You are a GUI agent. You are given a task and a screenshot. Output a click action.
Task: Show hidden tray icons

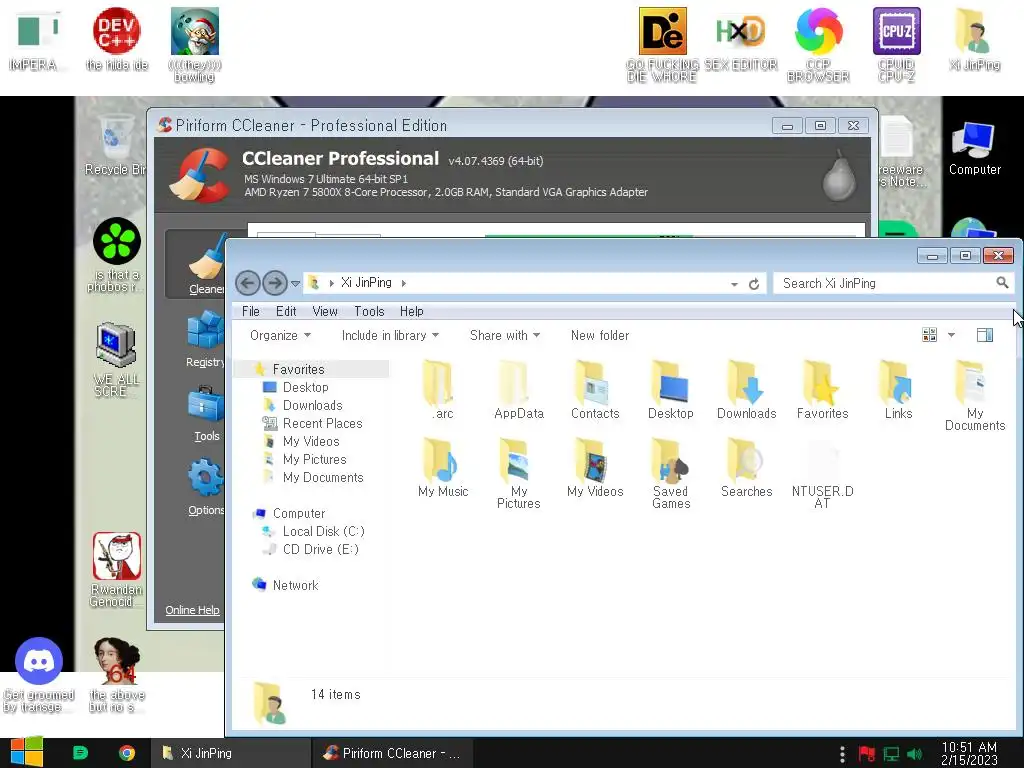(x=842, y=754)
